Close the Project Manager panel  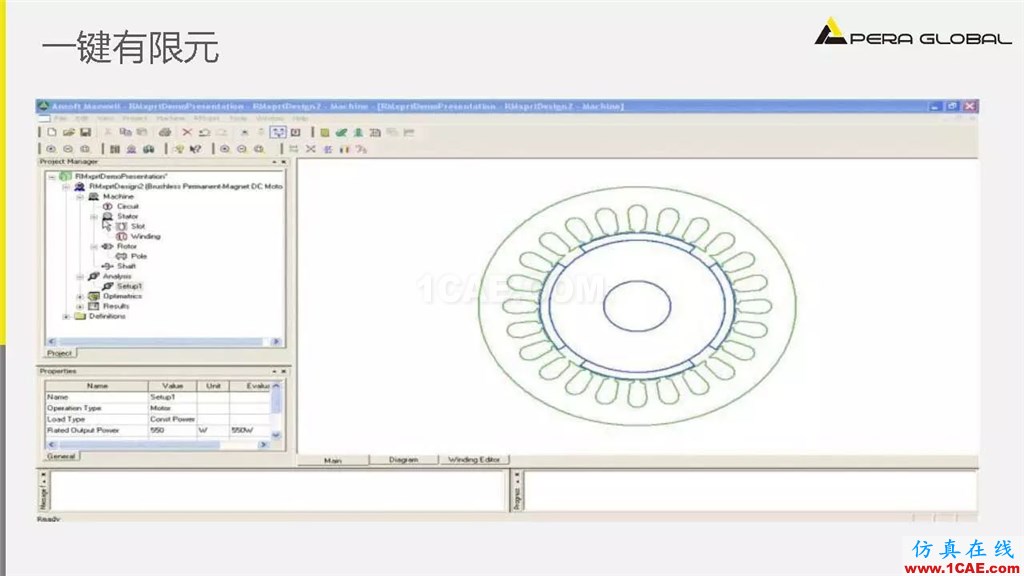pos(283,162)
